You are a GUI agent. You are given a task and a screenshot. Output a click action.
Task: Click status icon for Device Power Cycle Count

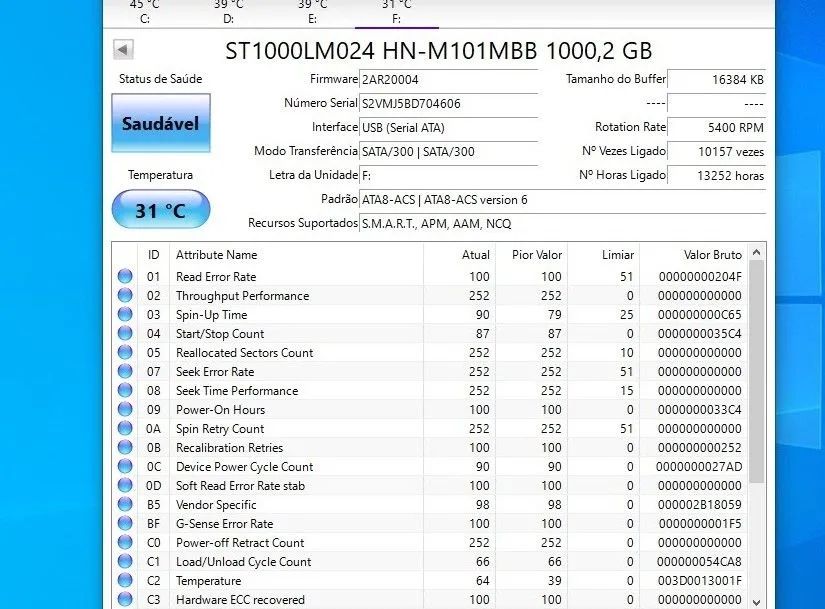125,466
